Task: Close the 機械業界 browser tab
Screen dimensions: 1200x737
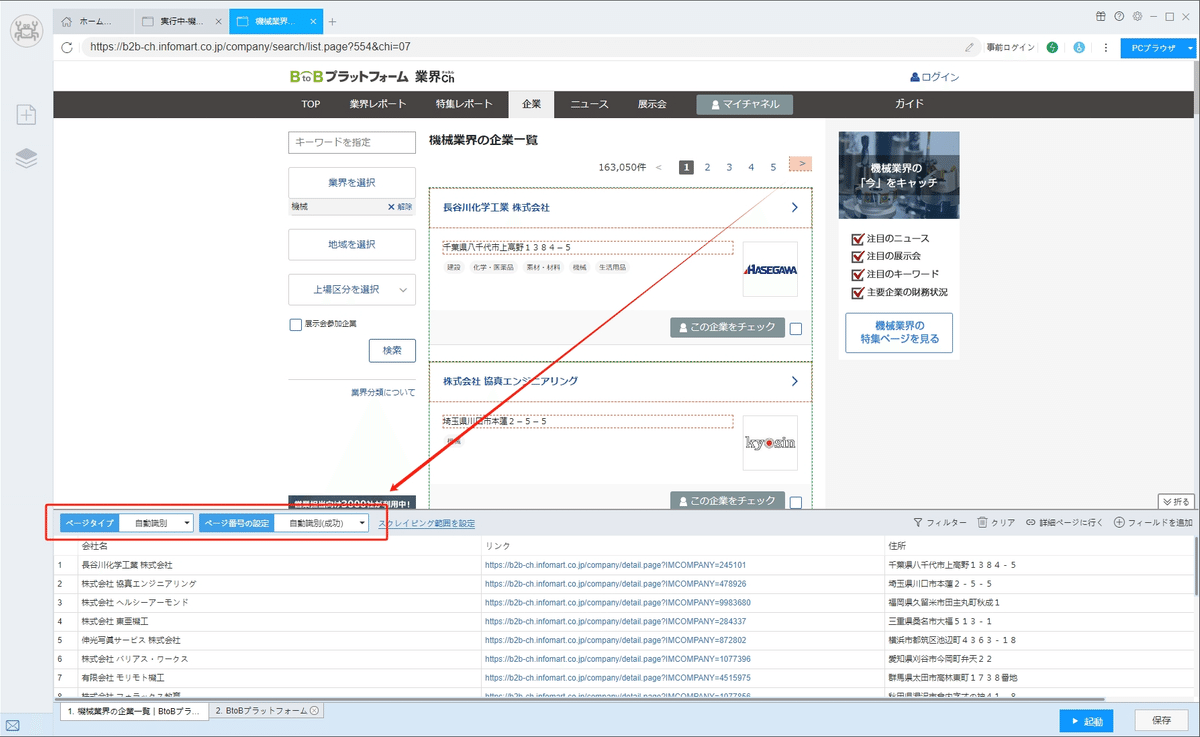Action: tap(314, 21)
